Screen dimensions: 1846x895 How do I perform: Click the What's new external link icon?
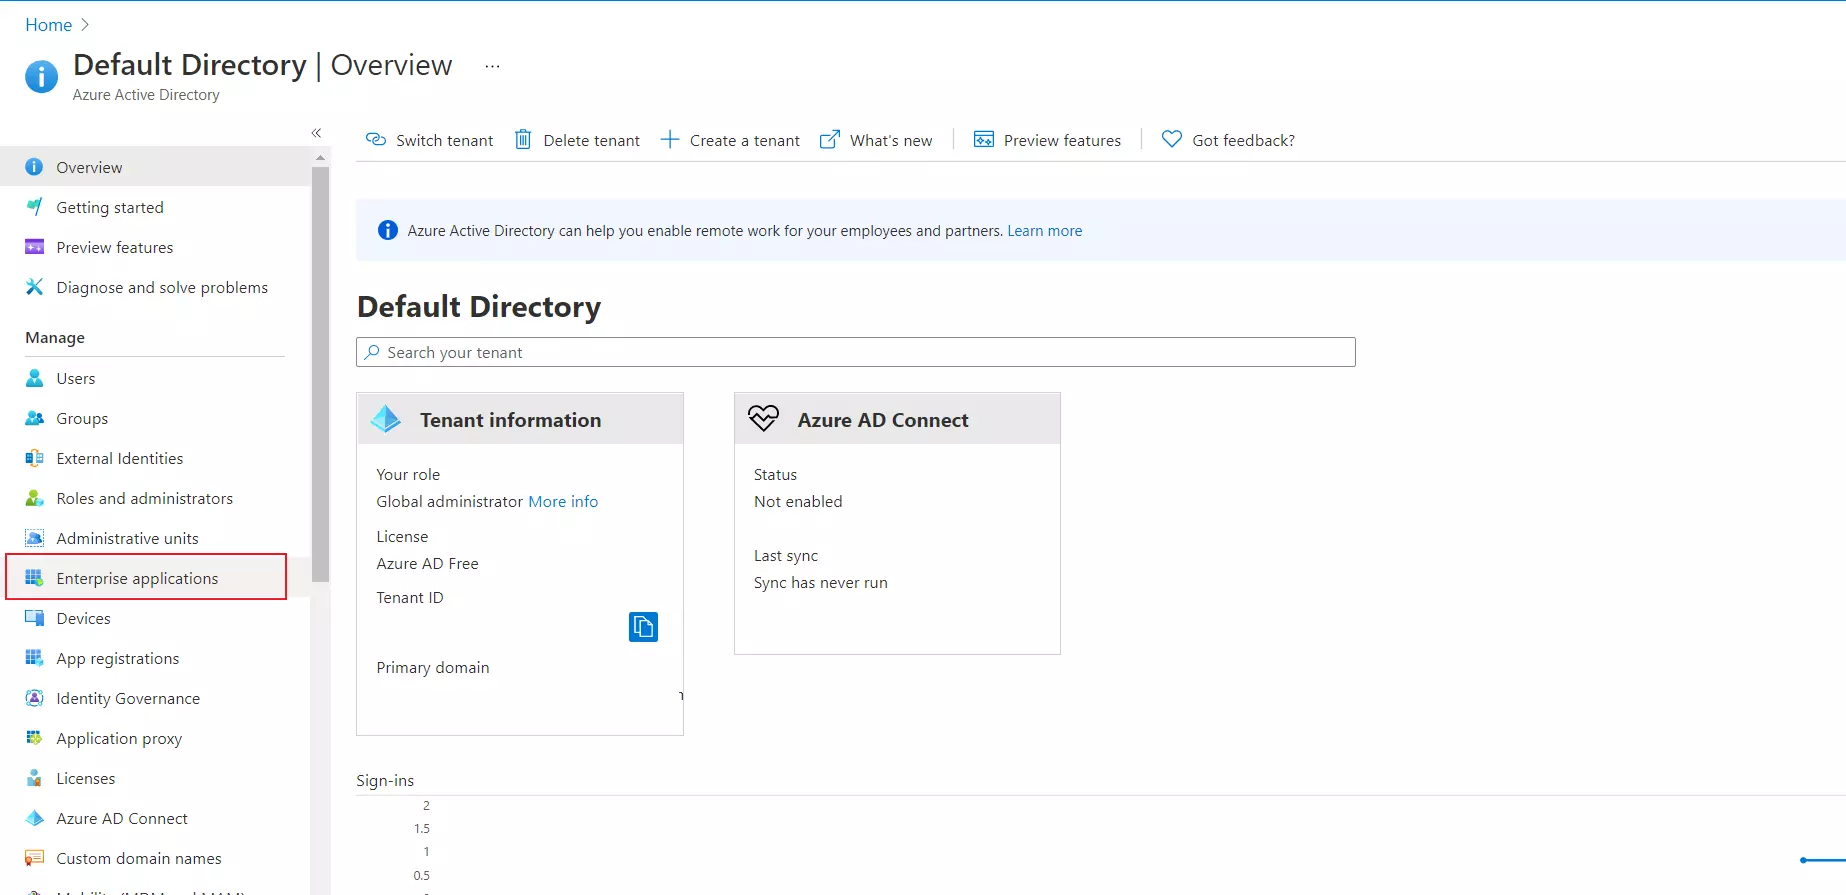[x=830, y=140]
